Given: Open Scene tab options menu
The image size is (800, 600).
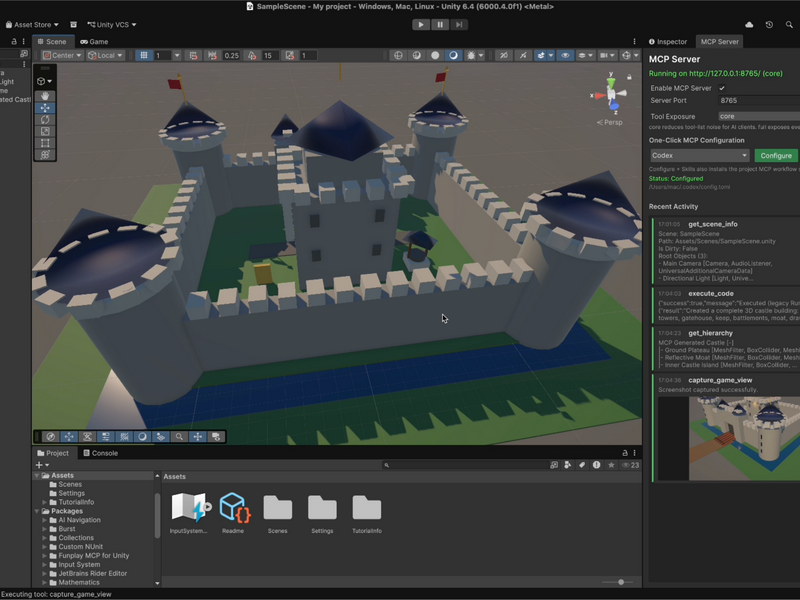Looking at the screenshot, I should pos(634,41).
